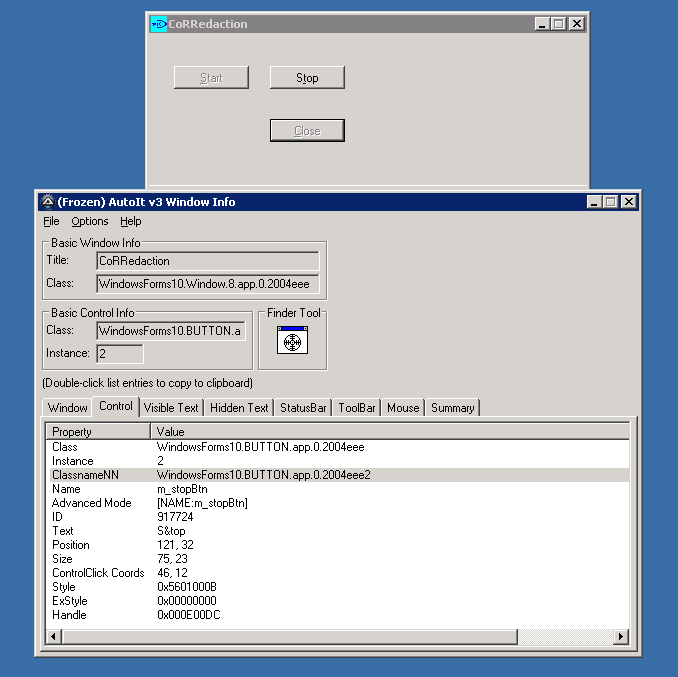
Task: Go to the Mouse tab
Action: (x=403, y=408)
